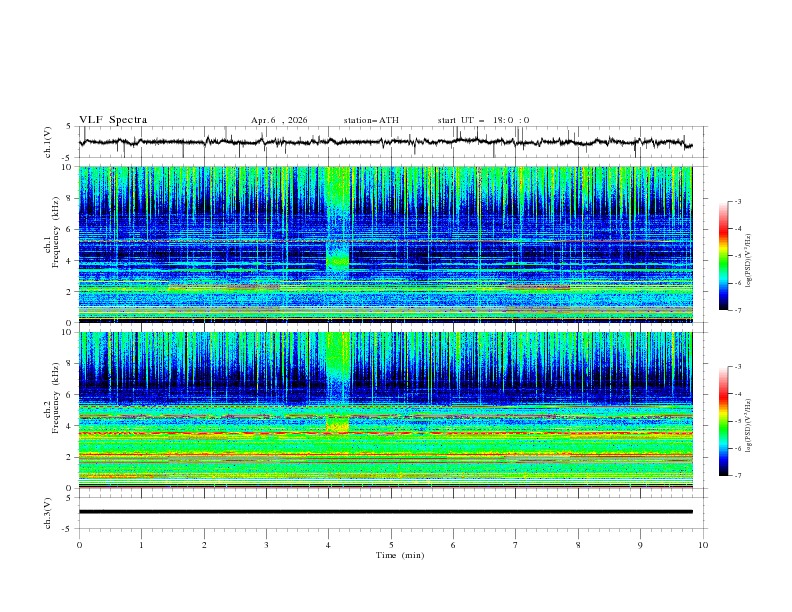This screenshot has width=792, height=612.
Task: Click the "-5" tick on ch.3(V) axis
Action: (x=68, y=529)
